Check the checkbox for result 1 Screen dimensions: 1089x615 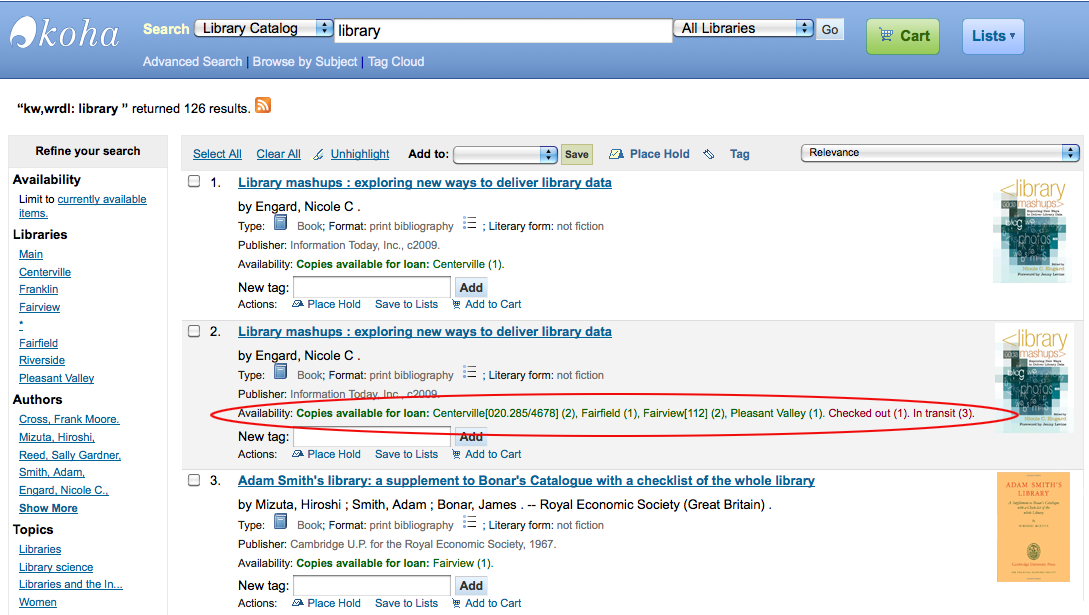coord(194,181)
